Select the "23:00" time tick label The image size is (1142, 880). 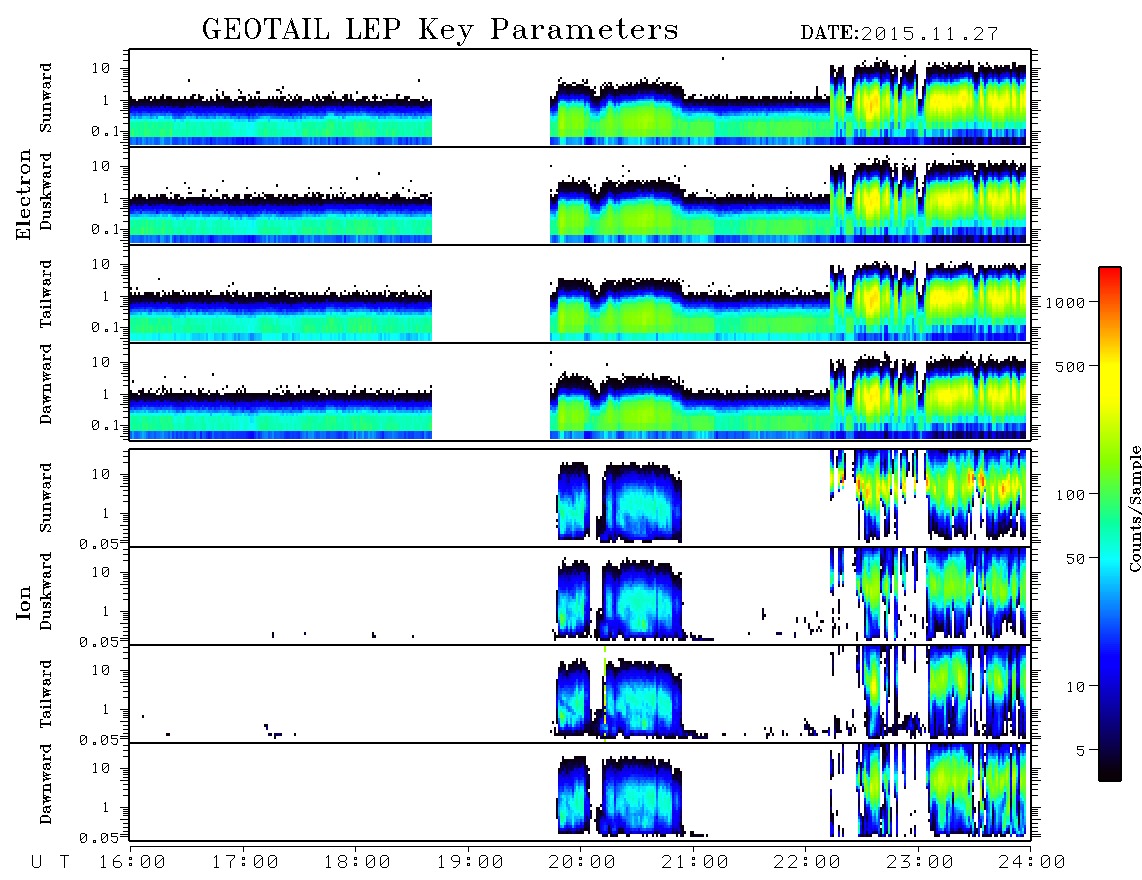[921, 863]
